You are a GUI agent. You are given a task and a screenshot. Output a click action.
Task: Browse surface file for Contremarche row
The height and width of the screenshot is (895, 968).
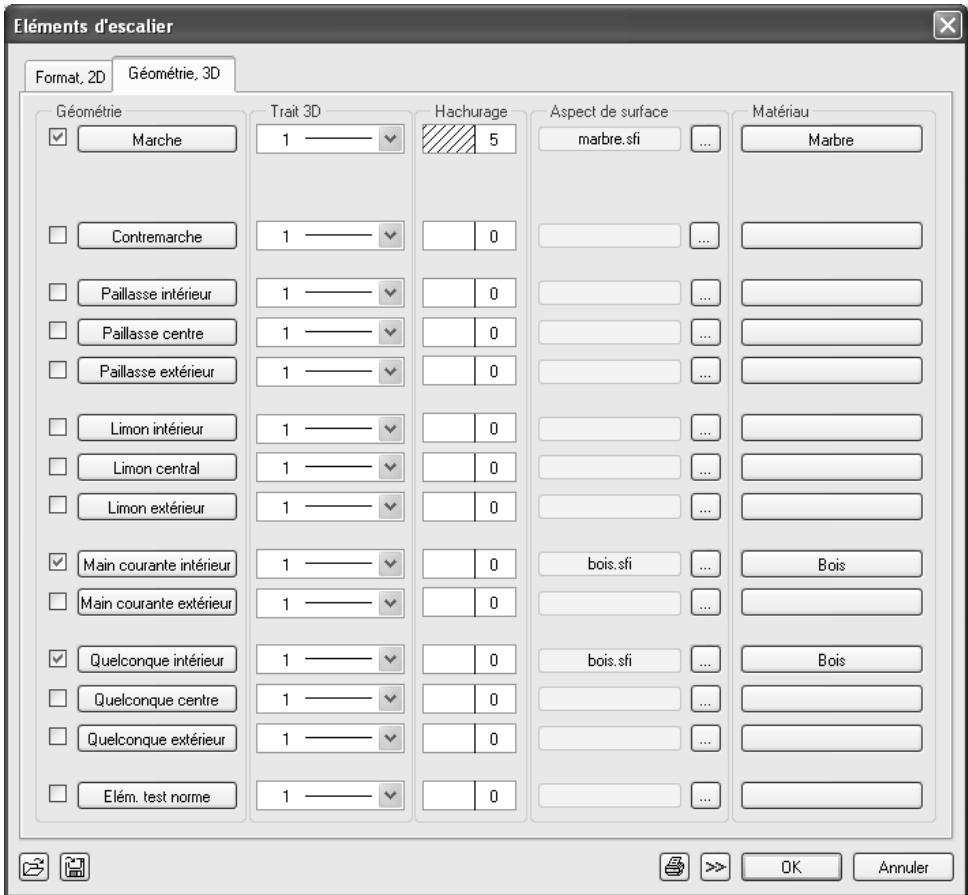click(x=705, y=236)
